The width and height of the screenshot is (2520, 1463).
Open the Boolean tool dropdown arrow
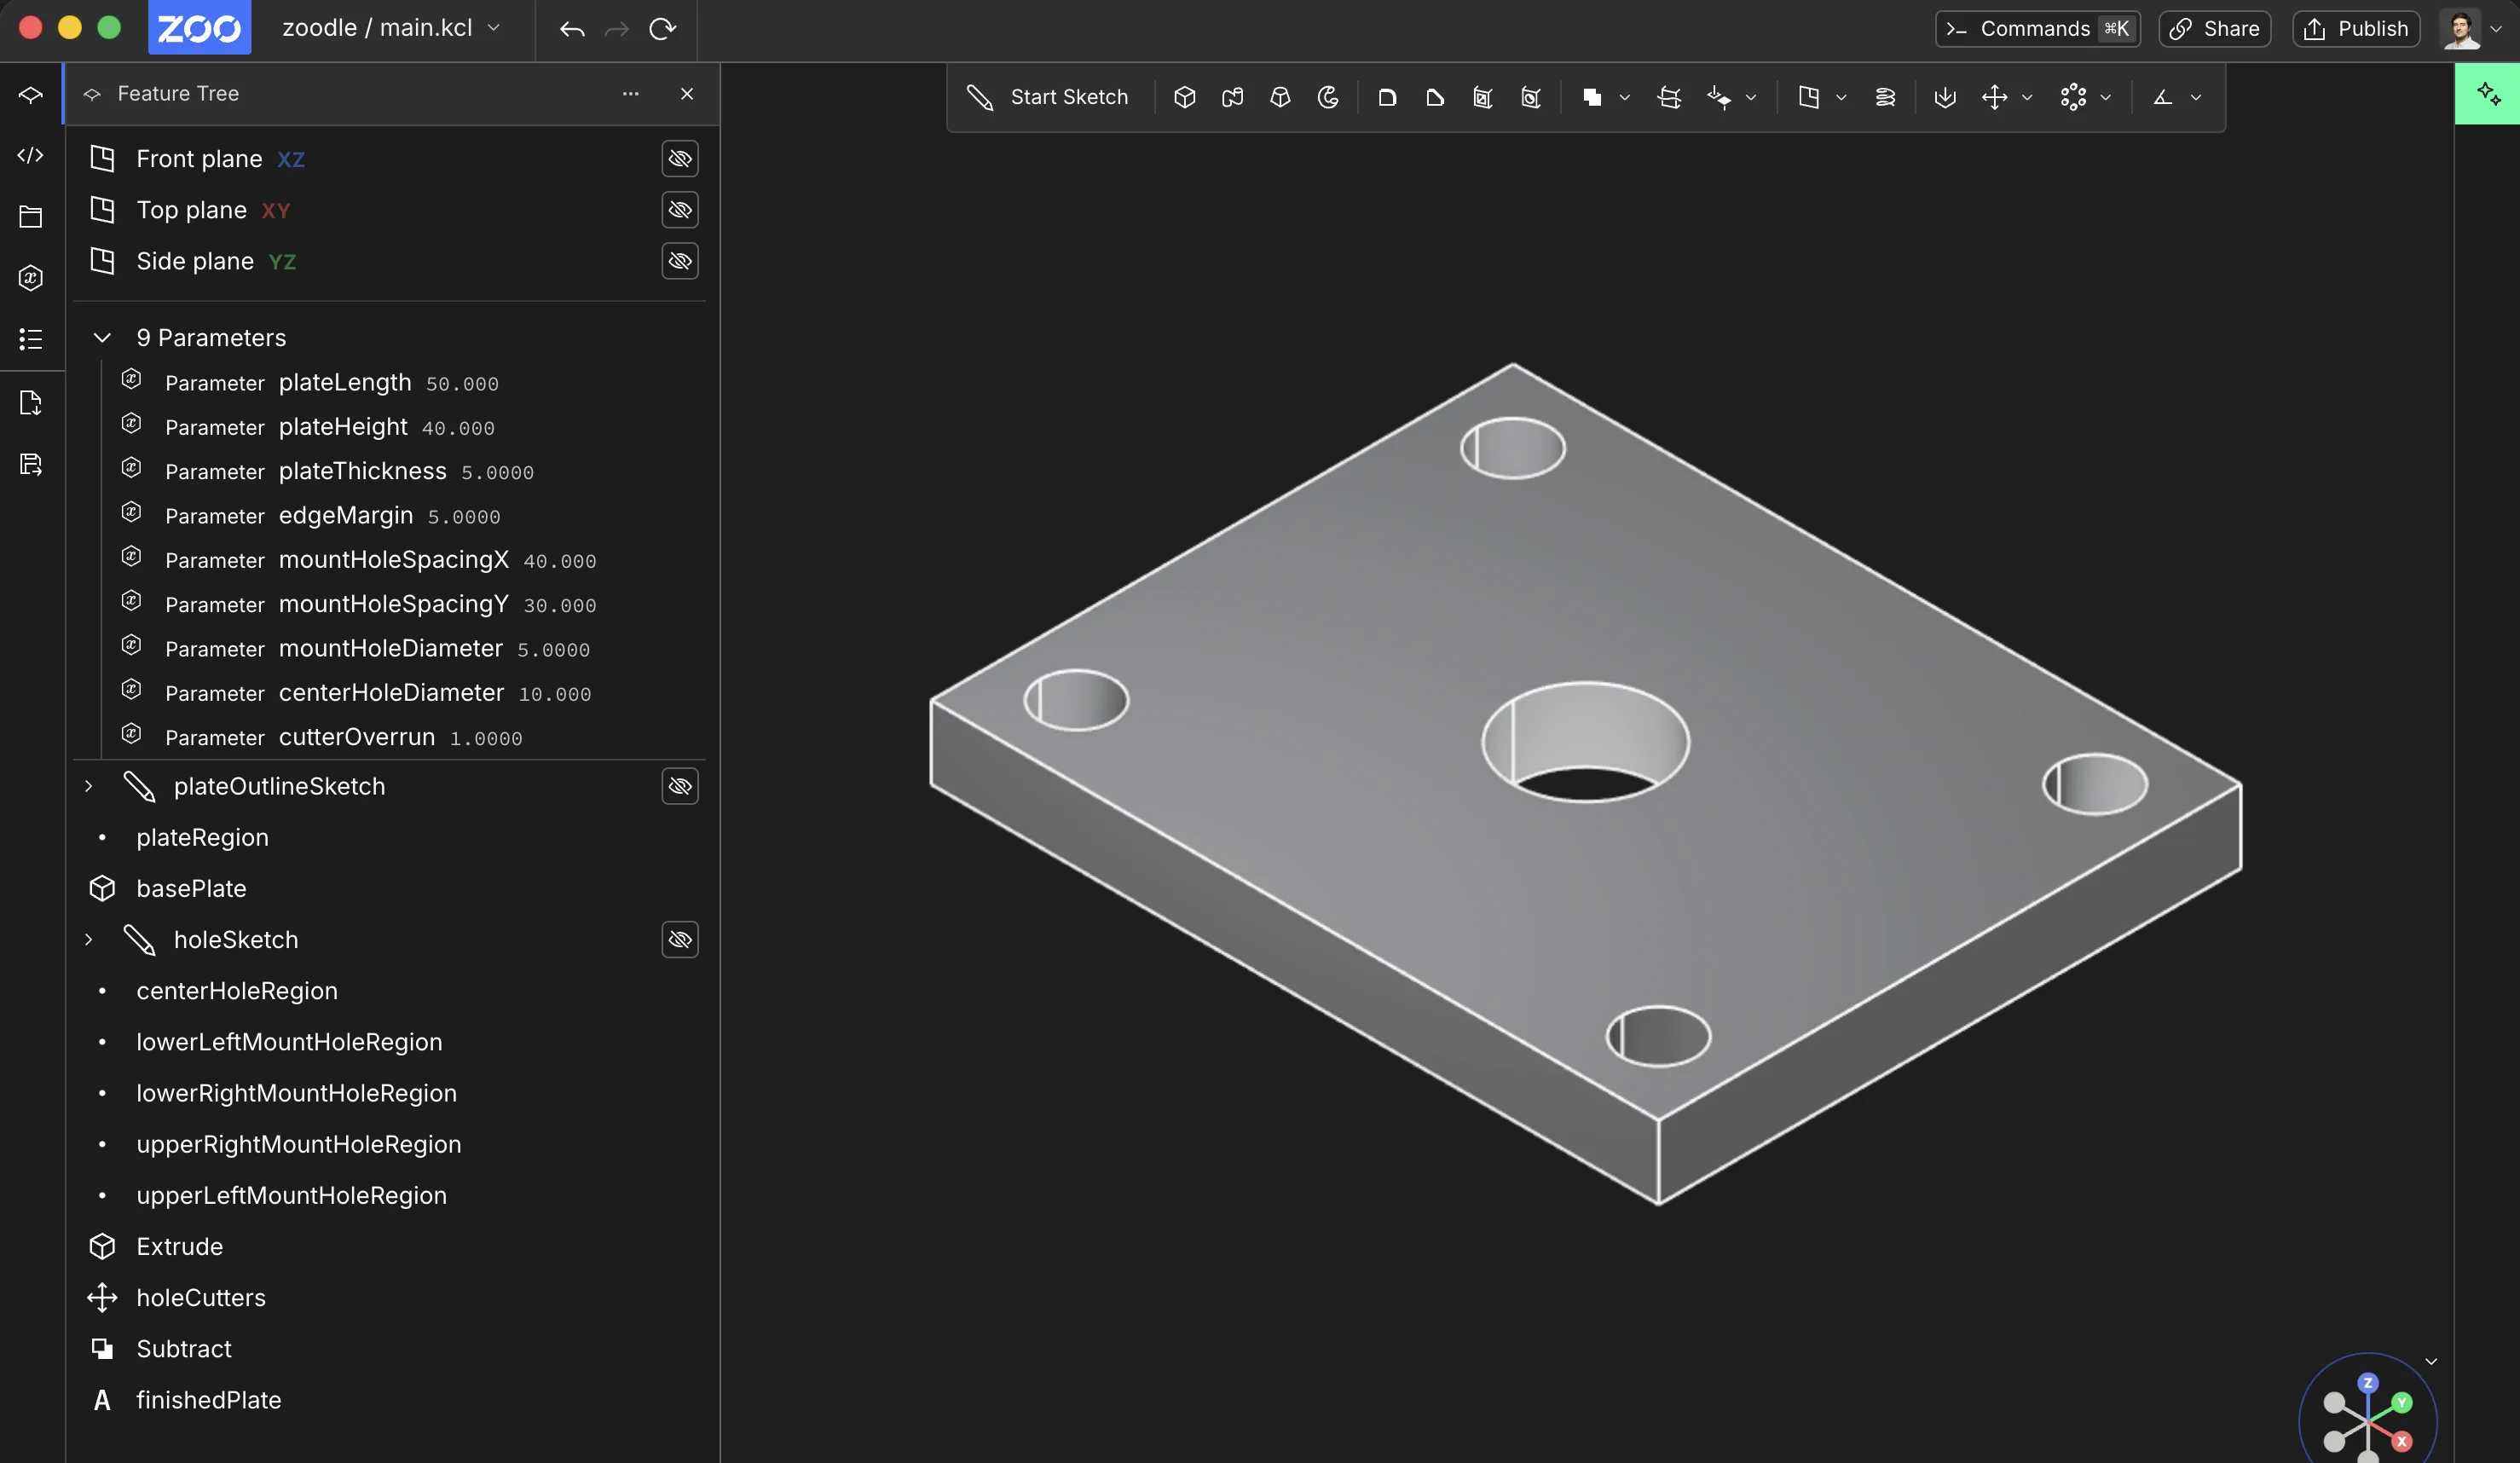pyautogui.click(x=1625, y=97)
